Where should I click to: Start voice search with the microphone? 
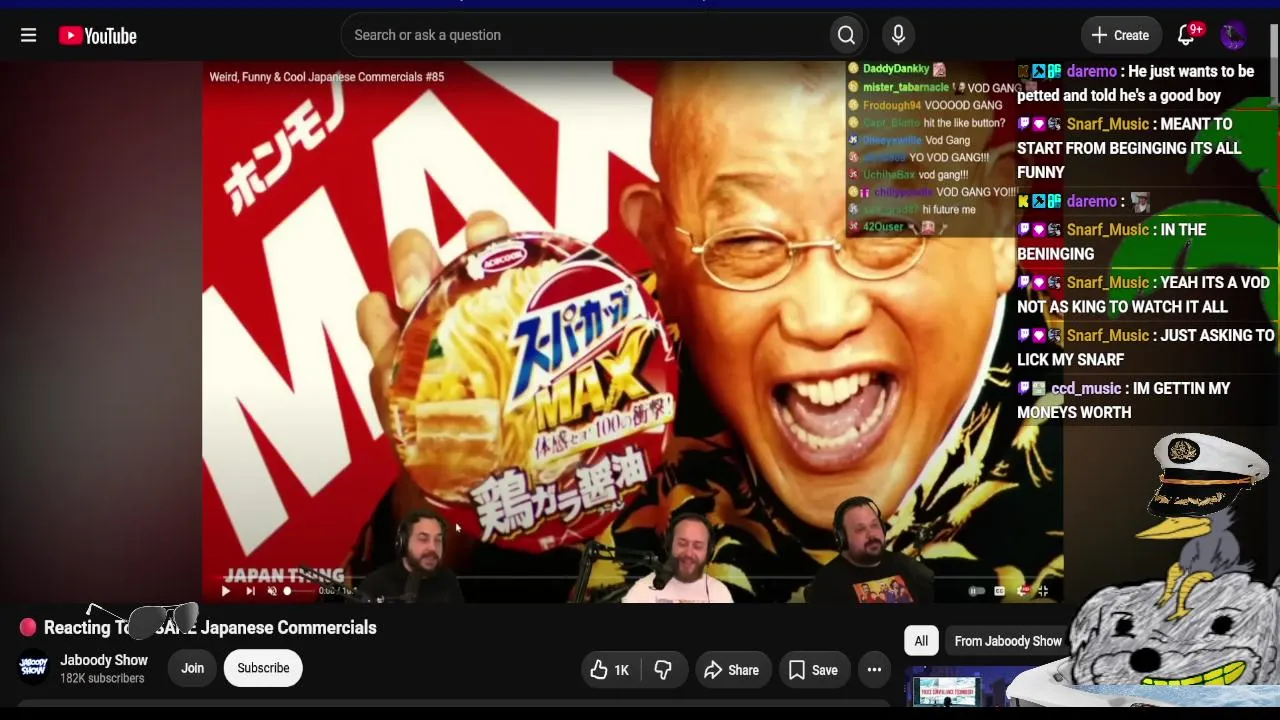(898, 35)
